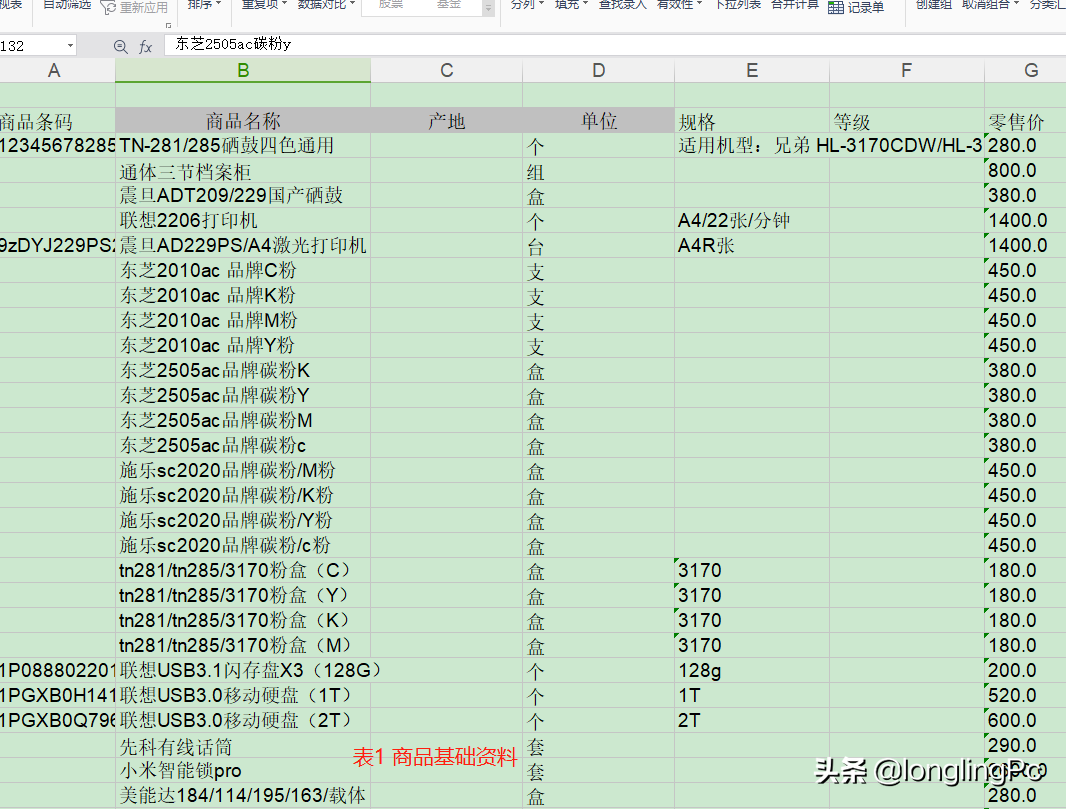Viewport: 1066px width, 809px height.
Task: Select cell 东芝2505ac品牌碳粉K
Action: [x=243, y=371]
